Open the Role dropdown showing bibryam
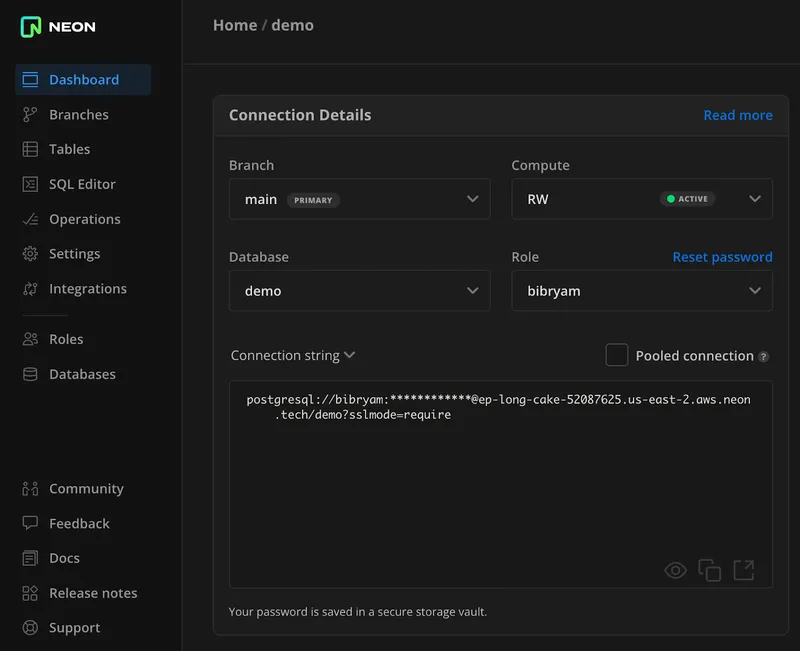The height and width of the screenshot is (651, 800). [641, 291]
